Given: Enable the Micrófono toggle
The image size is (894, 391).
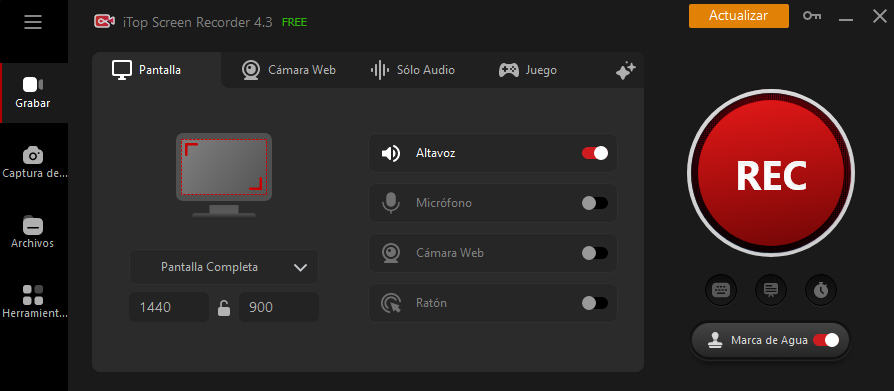Looking at the screenshot, I should [595, 203].
